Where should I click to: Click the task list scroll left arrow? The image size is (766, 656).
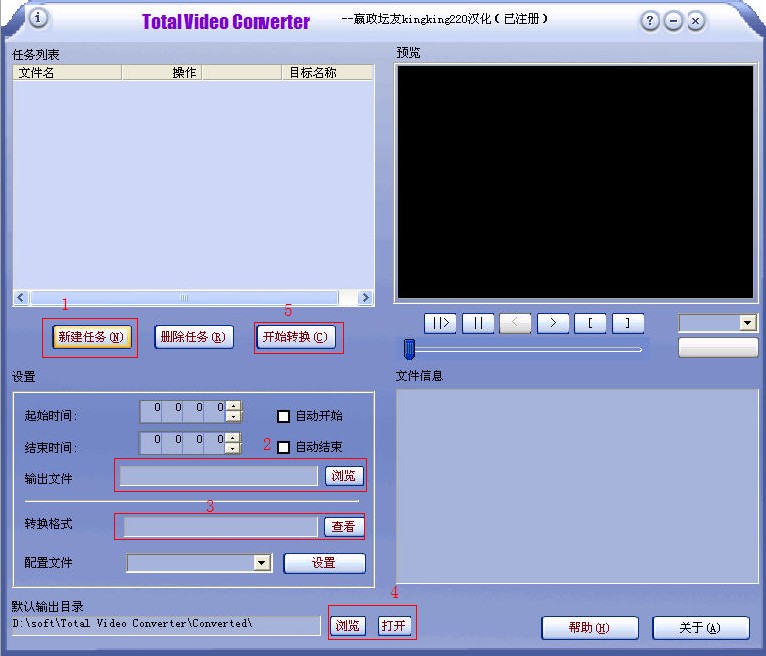coord(21,297)
